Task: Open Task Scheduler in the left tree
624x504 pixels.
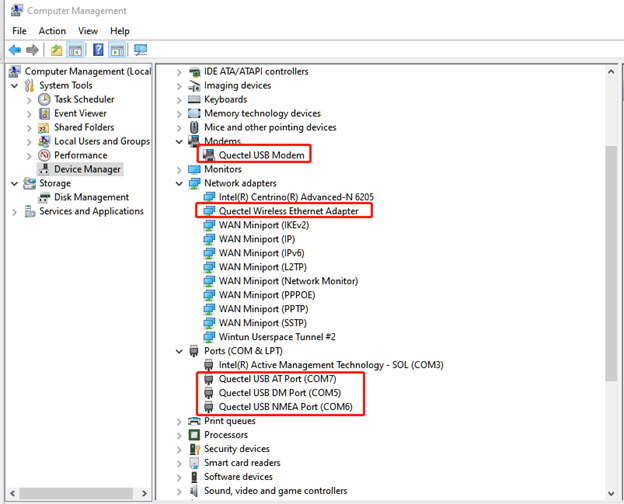Action: point(84,100)
